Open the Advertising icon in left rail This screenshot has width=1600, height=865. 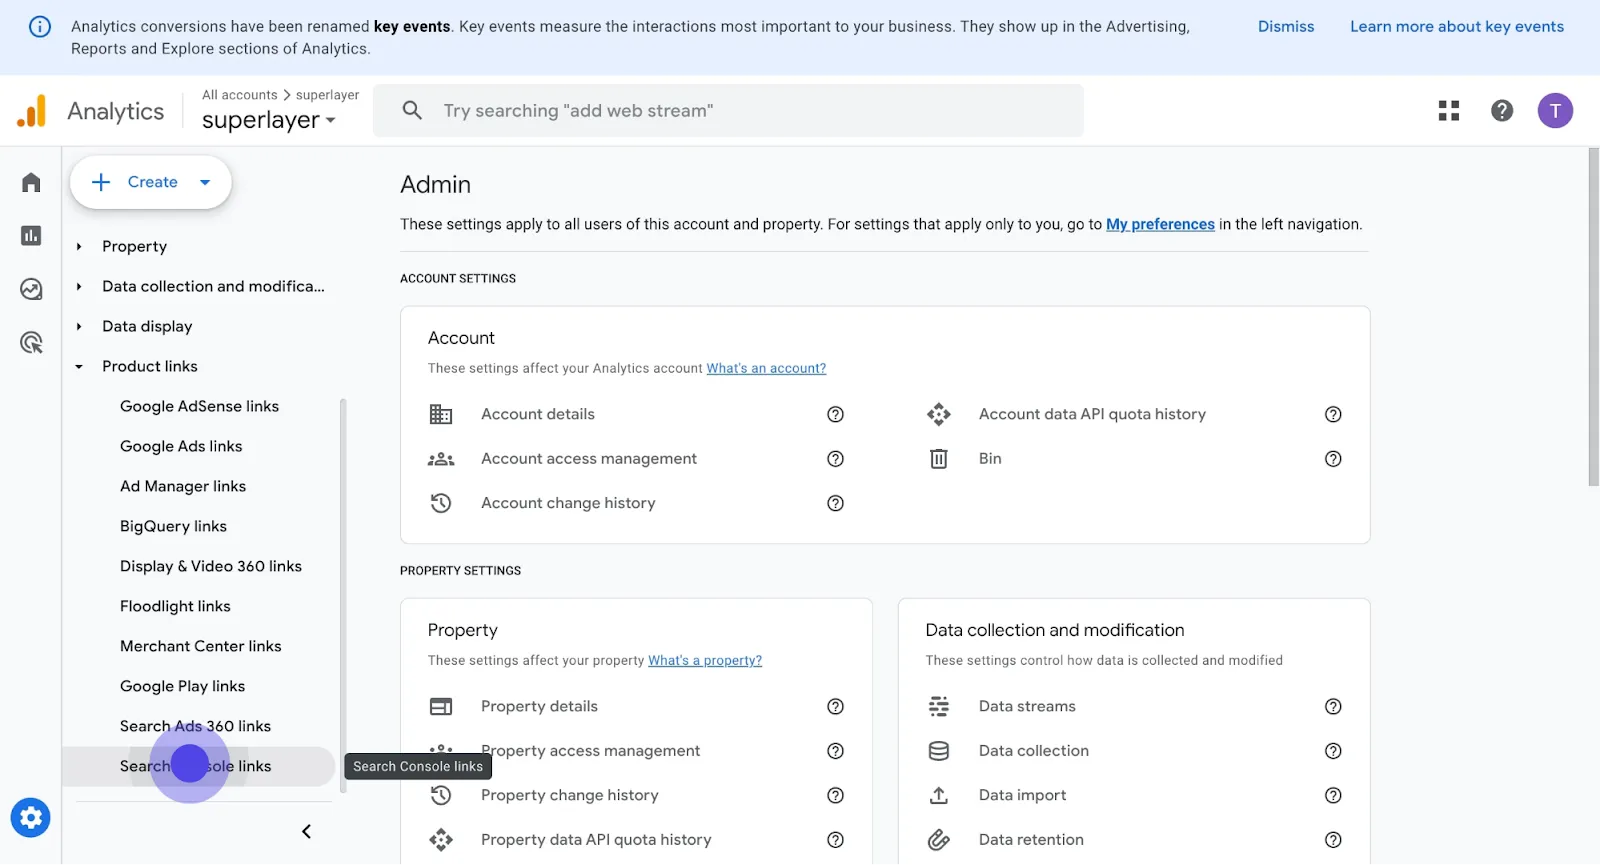(31, 343)
